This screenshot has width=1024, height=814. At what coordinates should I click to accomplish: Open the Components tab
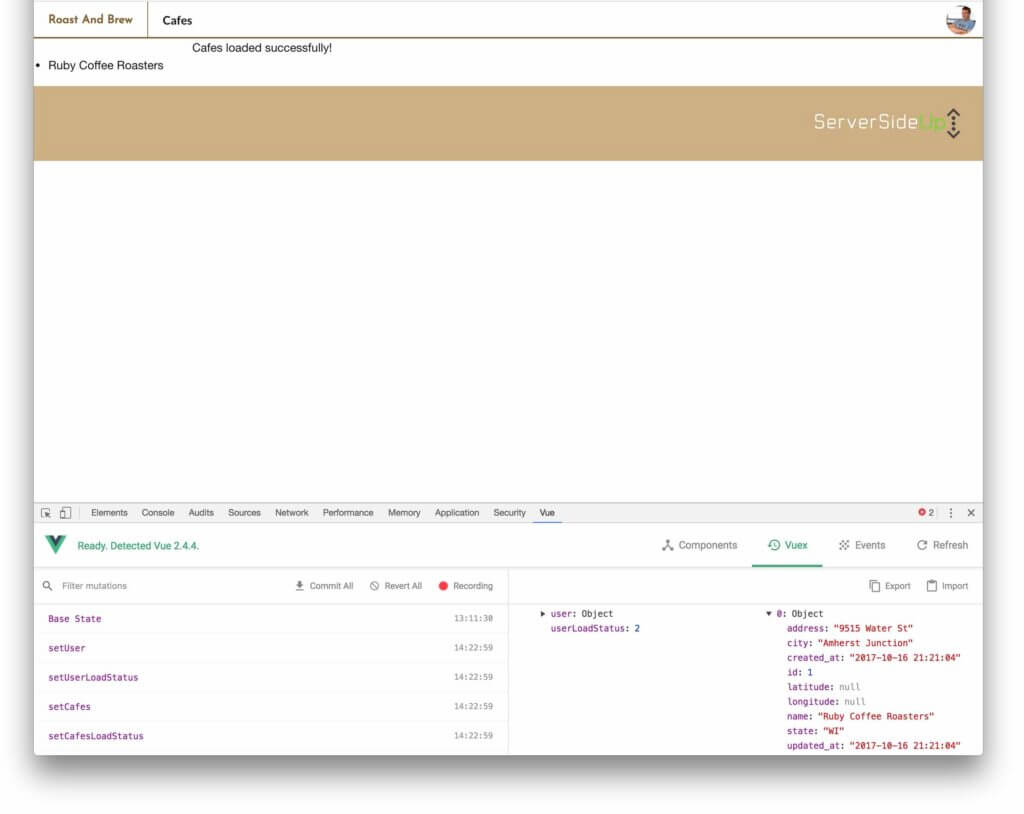(699, 545)
